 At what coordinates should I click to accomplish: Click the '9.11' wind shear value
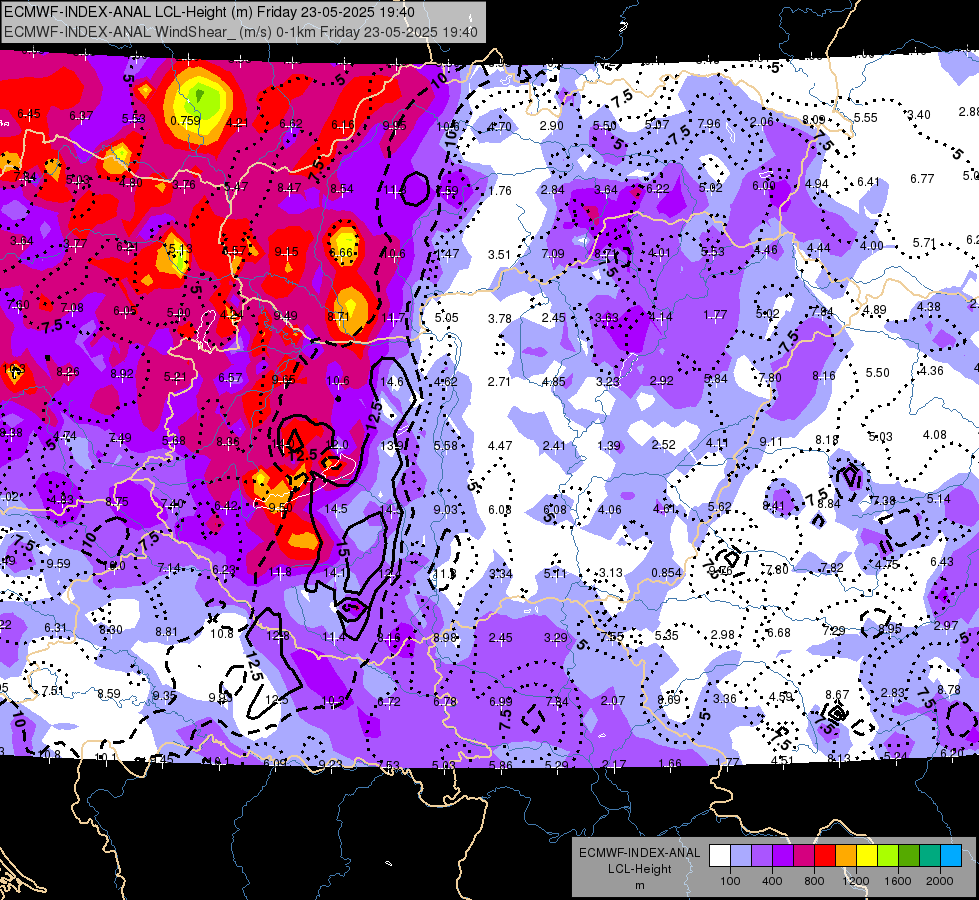tap(771, 442)
